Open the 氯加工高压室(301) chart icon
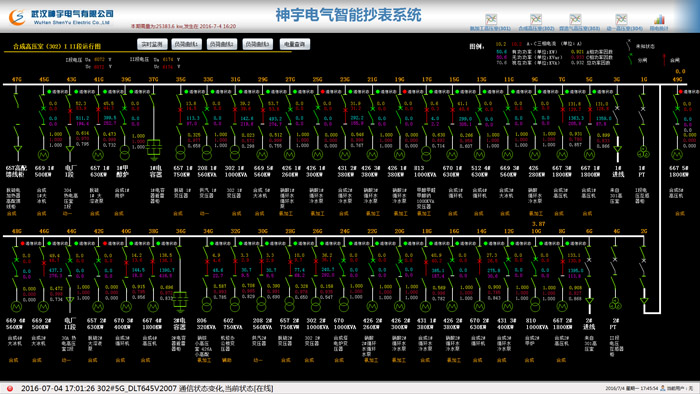Image resolution: width=700 pixels, height=394 pixels. tap(491, 19)
